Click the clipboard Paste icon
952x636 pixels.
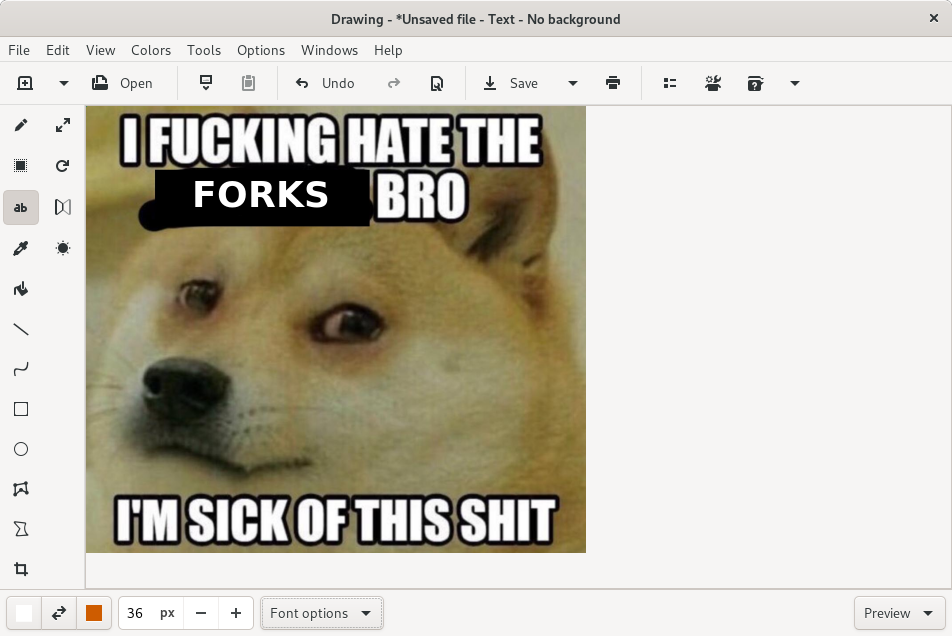pos(248,83)
